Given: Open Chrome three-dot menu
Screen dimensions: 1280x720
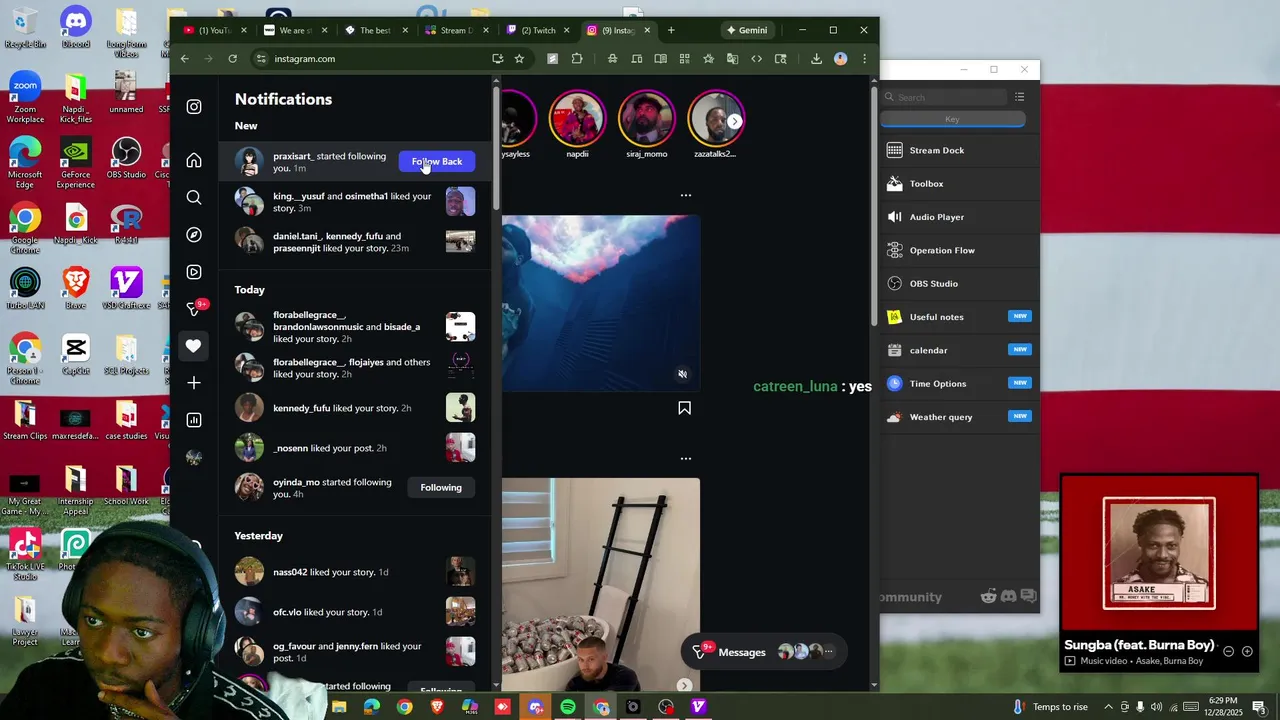Looking at the screenshot, I should click(x=864, y=59).
